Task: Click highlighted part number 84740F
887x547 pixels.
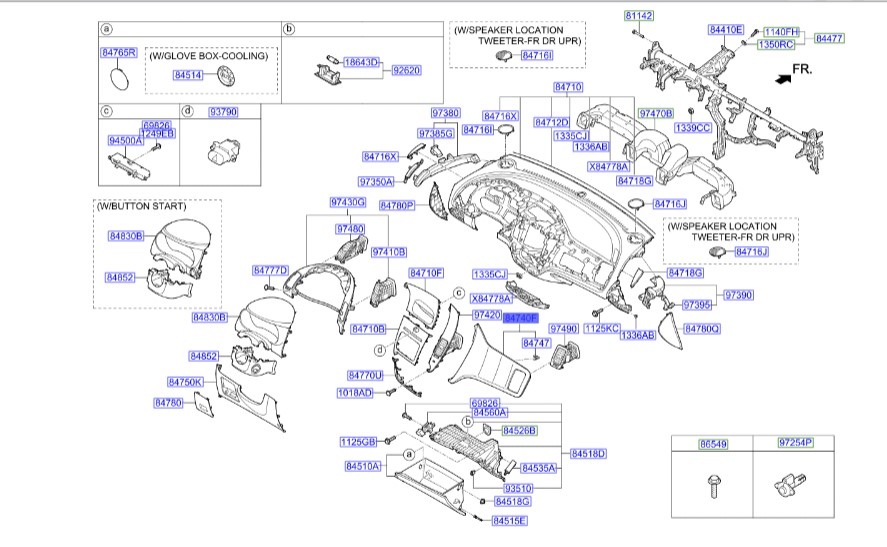Action: coord(520,319)
